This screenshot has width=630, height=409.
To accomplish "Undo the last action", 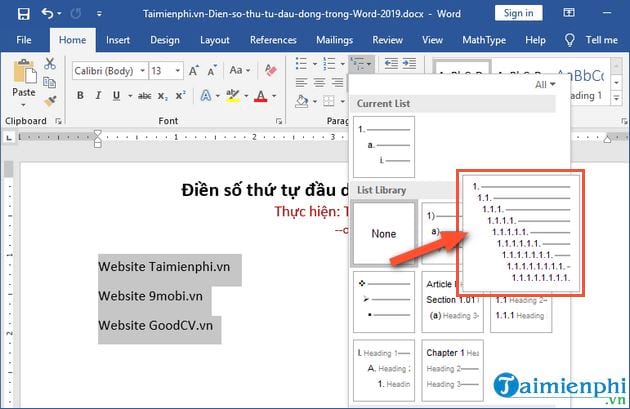I will (x=47, y=14).
